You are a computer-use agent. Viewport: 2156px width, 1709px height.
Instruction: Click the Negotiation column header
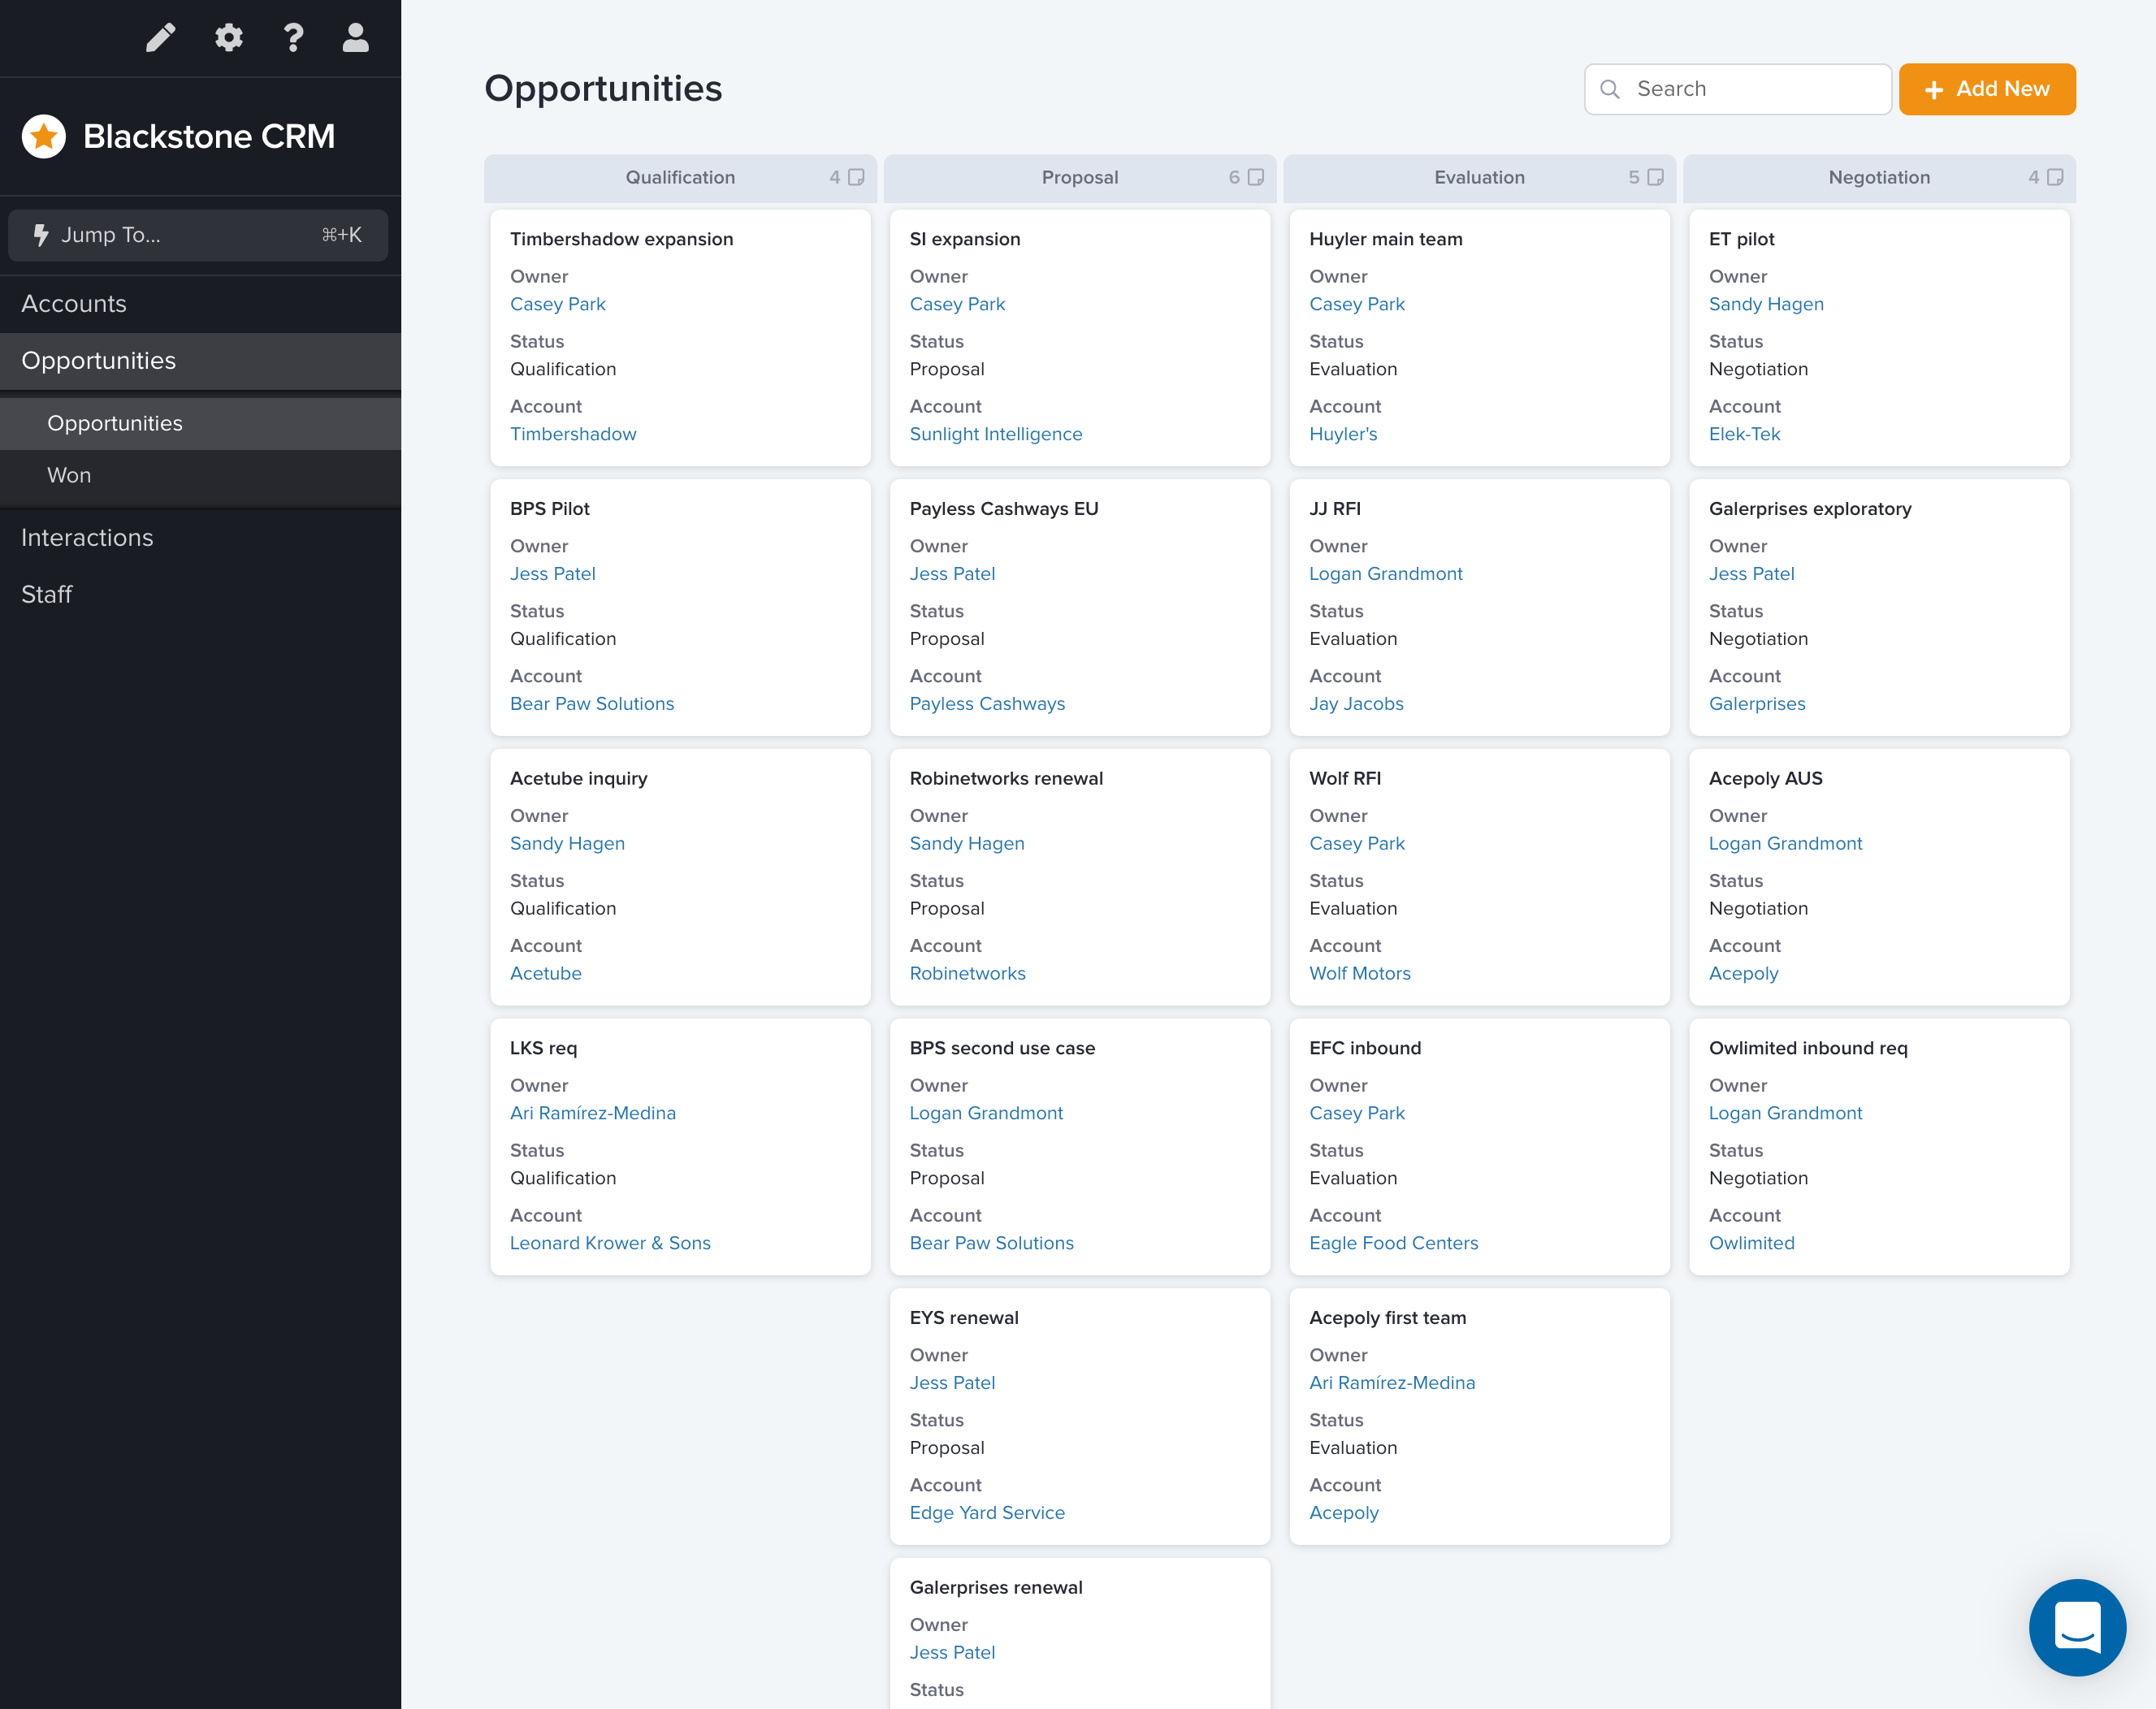(x=1879, y=177)
